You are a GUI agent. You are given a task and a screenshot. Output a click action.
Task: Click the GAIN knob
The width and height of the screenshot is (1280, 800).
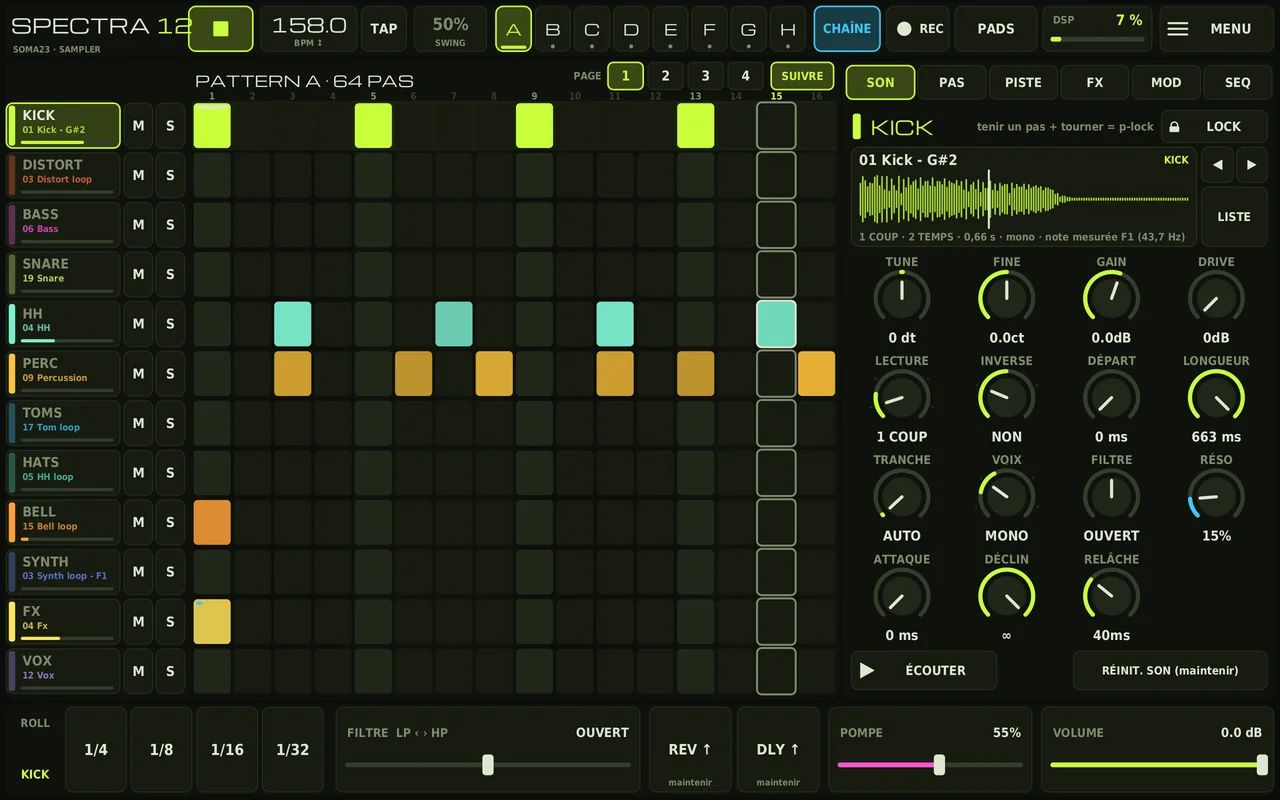point(1111,297)
